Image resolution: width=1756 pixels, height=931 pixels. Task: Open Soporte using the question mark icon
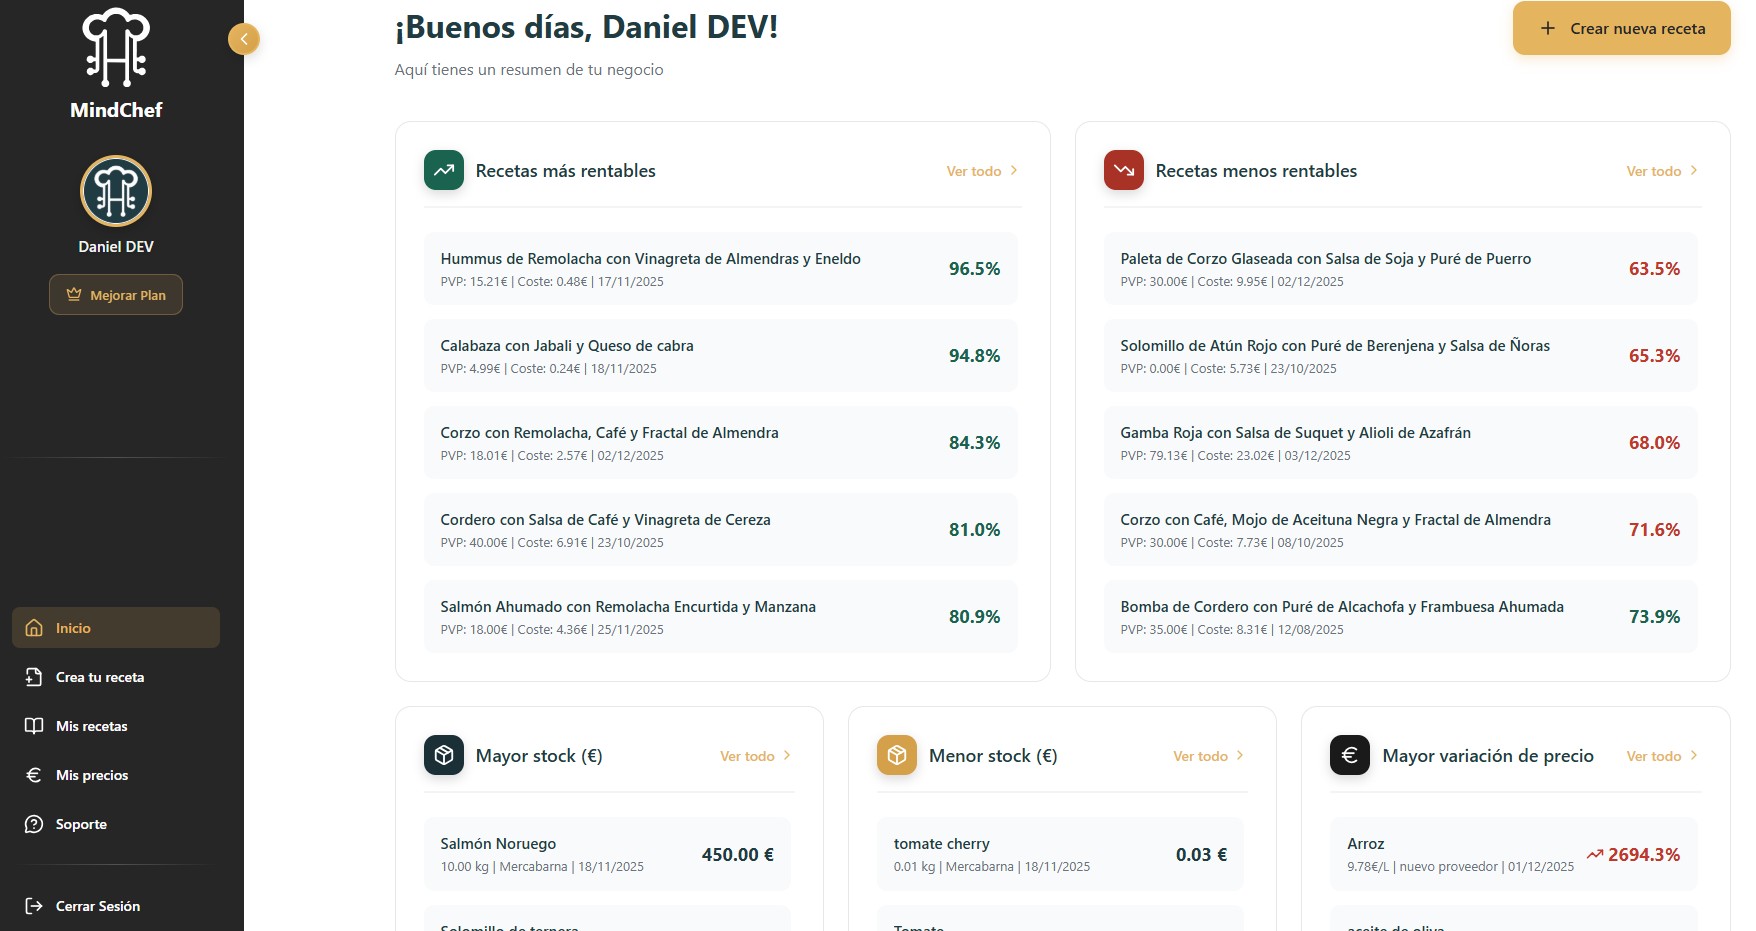click(33, 824)
